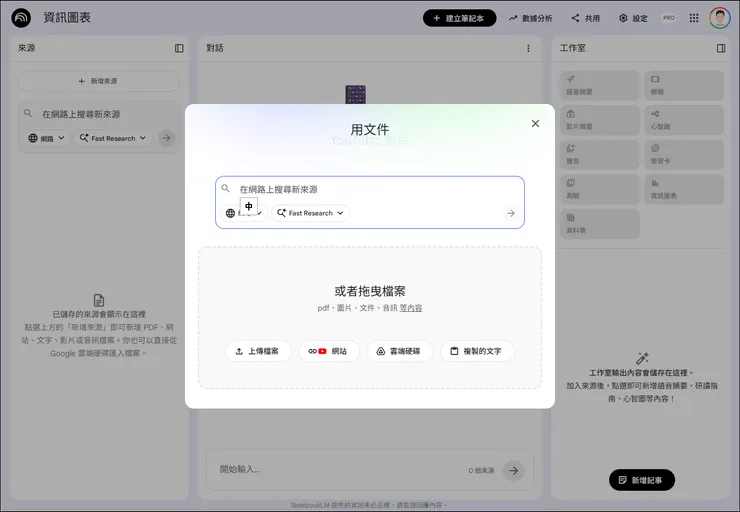The image size is (740, 512).
Task: Select the 簡報 studio tile
Action: tap(684, 85)
